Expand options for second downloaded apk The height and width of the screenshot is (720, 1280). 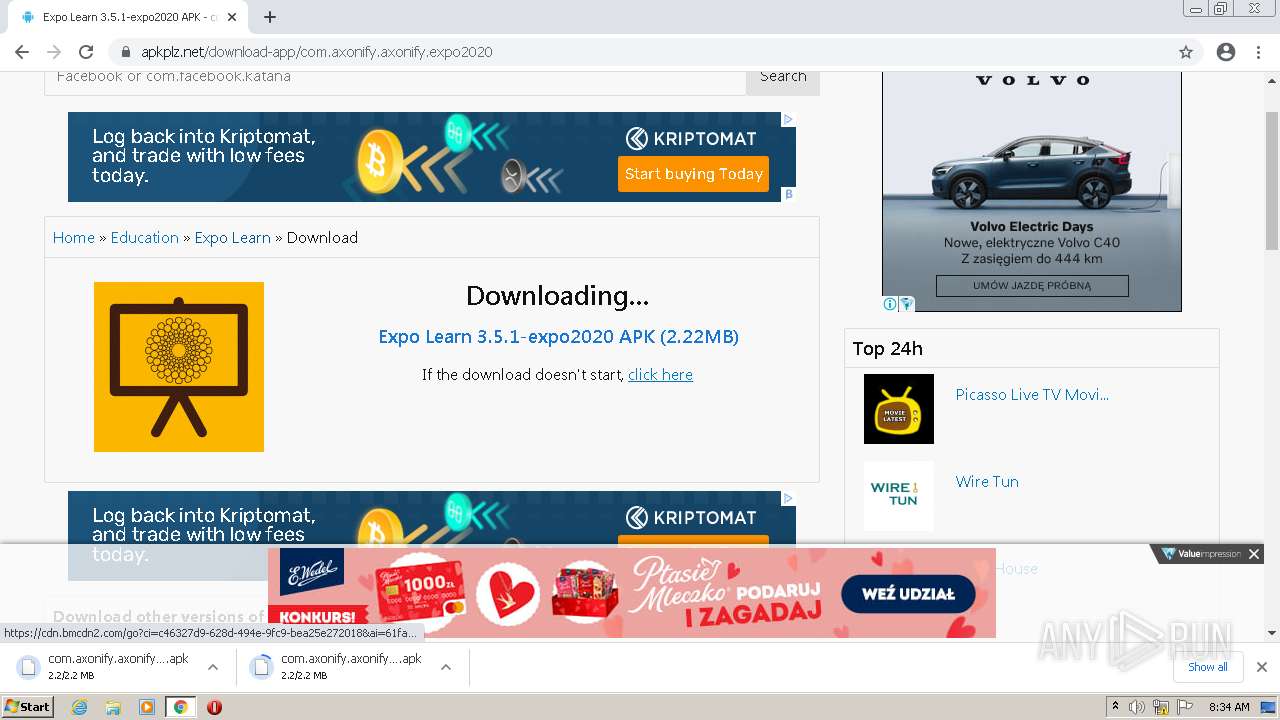(446, 667)
